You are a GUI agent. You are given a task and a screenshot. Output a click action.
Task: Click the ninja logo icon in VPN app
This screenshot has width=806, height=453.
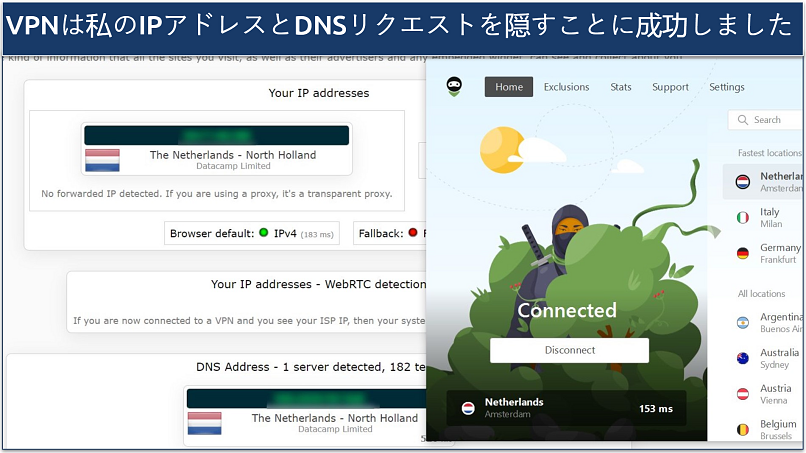click(454, 86)
